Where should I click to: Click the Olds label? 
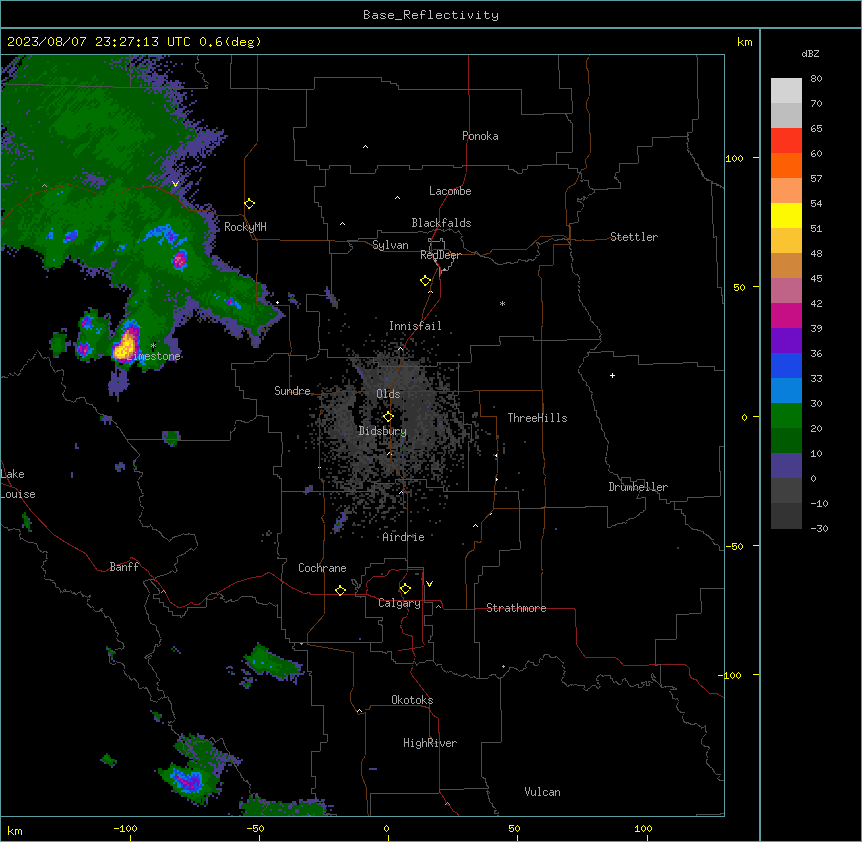[x=388, y=394]
